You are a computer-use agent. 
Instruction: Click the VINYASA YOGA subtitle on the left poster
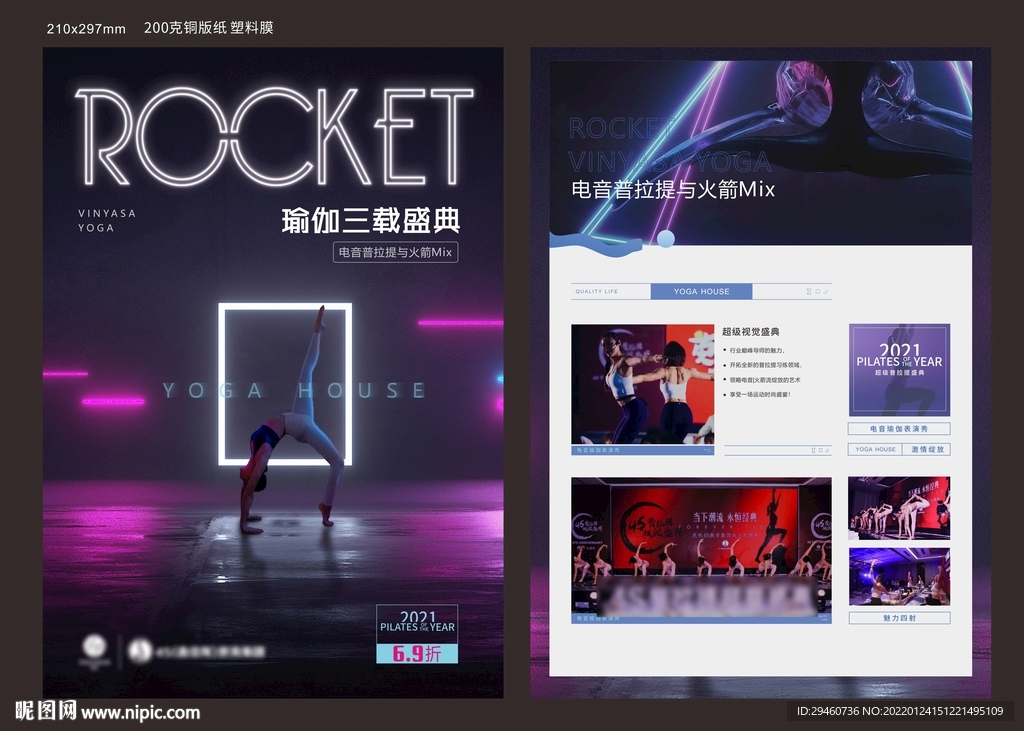(x=106, y=220)
